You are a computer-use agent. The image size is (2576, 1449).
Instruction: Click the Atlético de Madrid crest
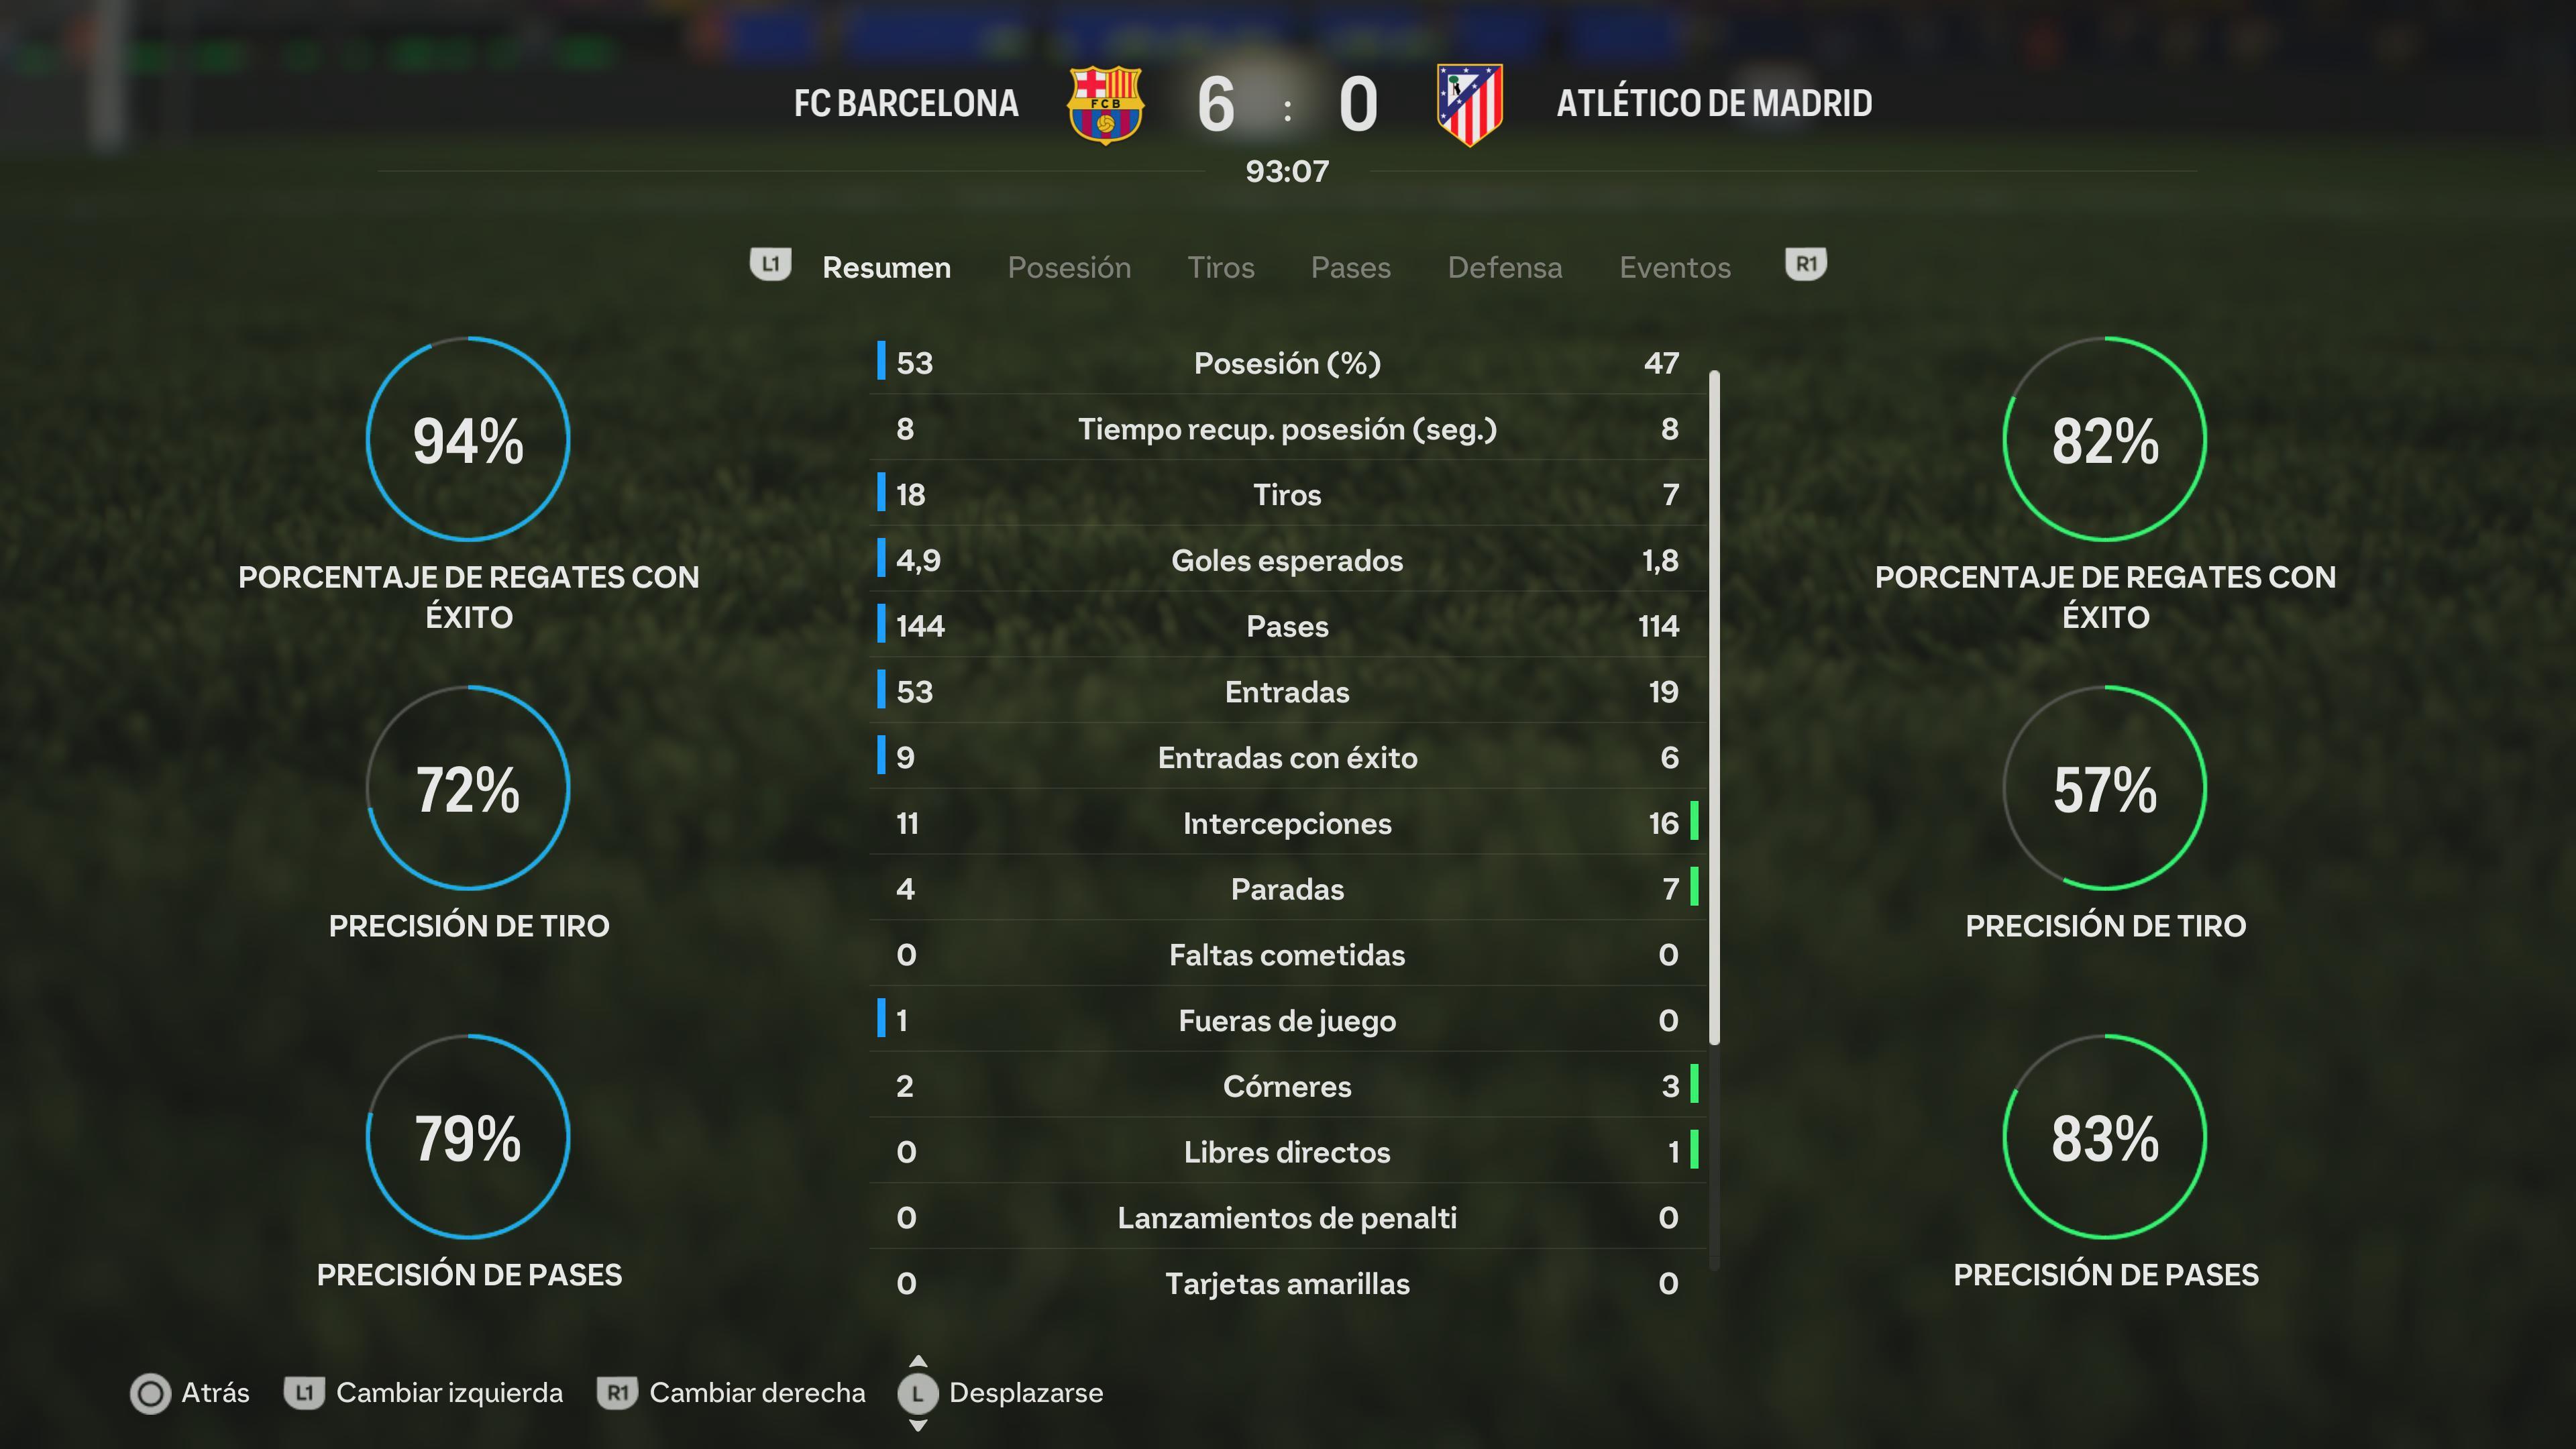click(x=1469, y=105)
